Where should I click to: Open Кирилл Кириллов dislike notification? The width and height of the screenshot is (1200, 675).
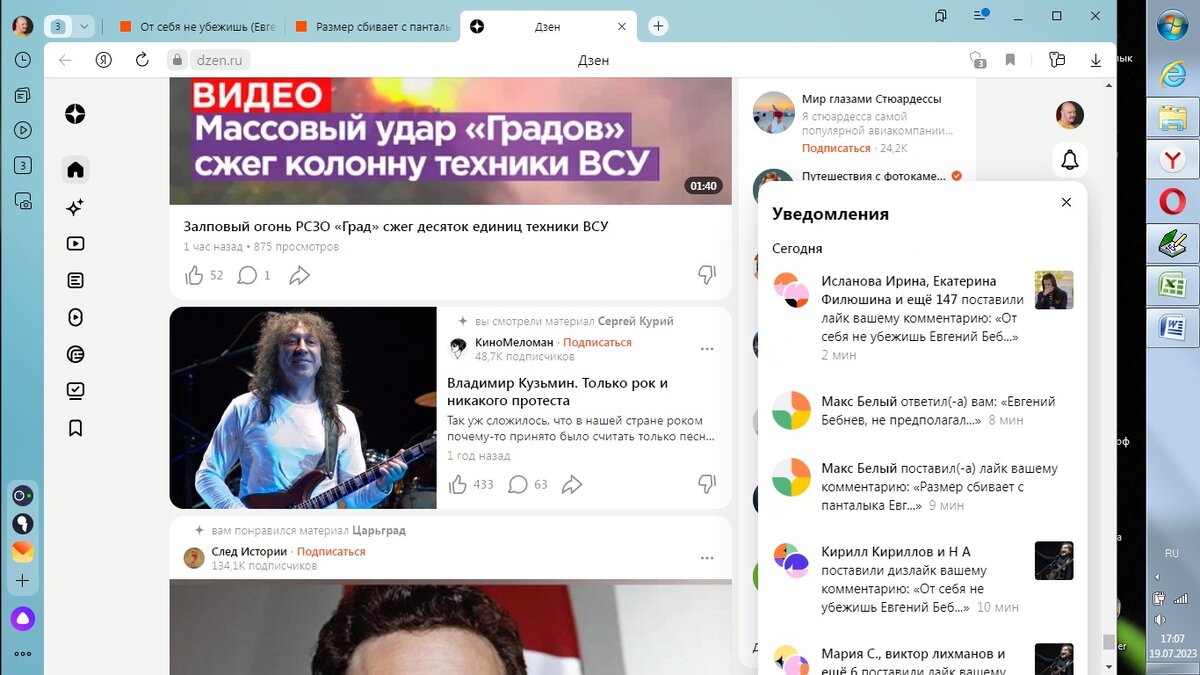[x=923, y=579]
